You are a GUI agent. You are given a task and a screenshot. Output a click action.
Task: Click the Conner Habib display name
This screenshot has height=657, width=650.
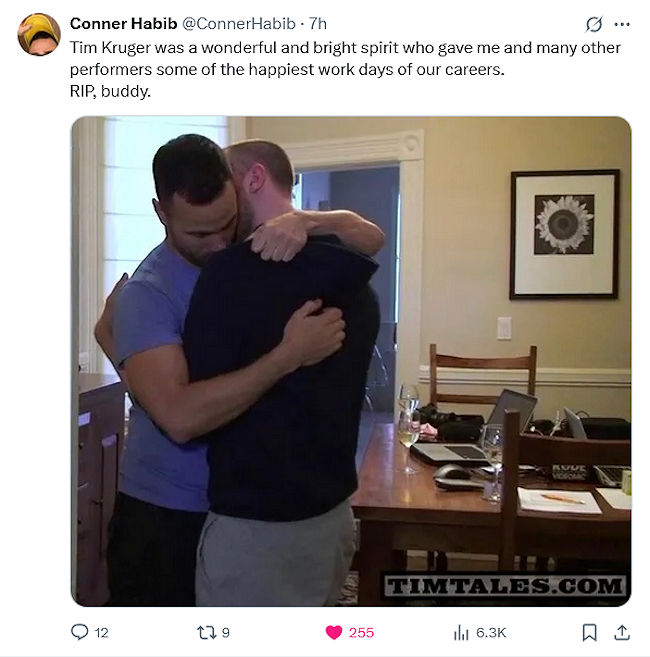tap(124, 24)
